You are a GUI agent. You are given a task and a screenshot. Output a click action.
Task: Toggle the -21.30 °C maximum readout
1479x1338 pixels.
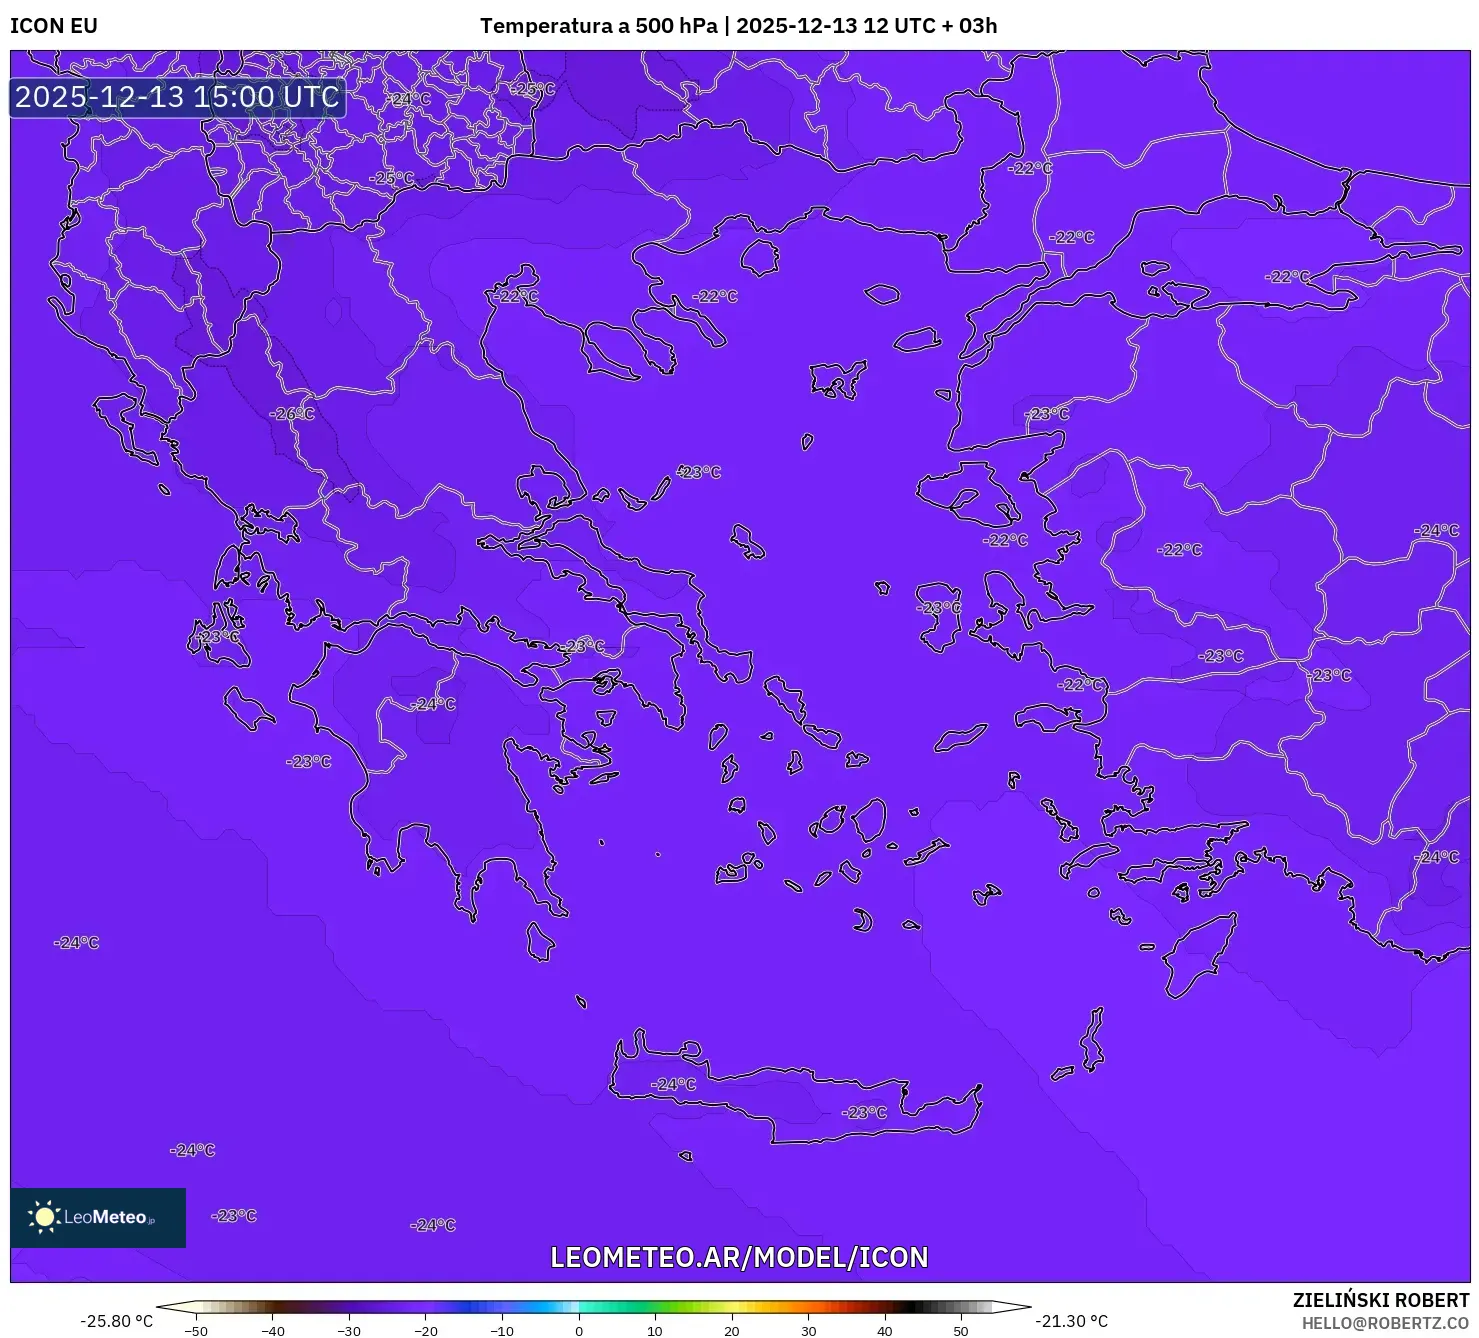1071,1320
